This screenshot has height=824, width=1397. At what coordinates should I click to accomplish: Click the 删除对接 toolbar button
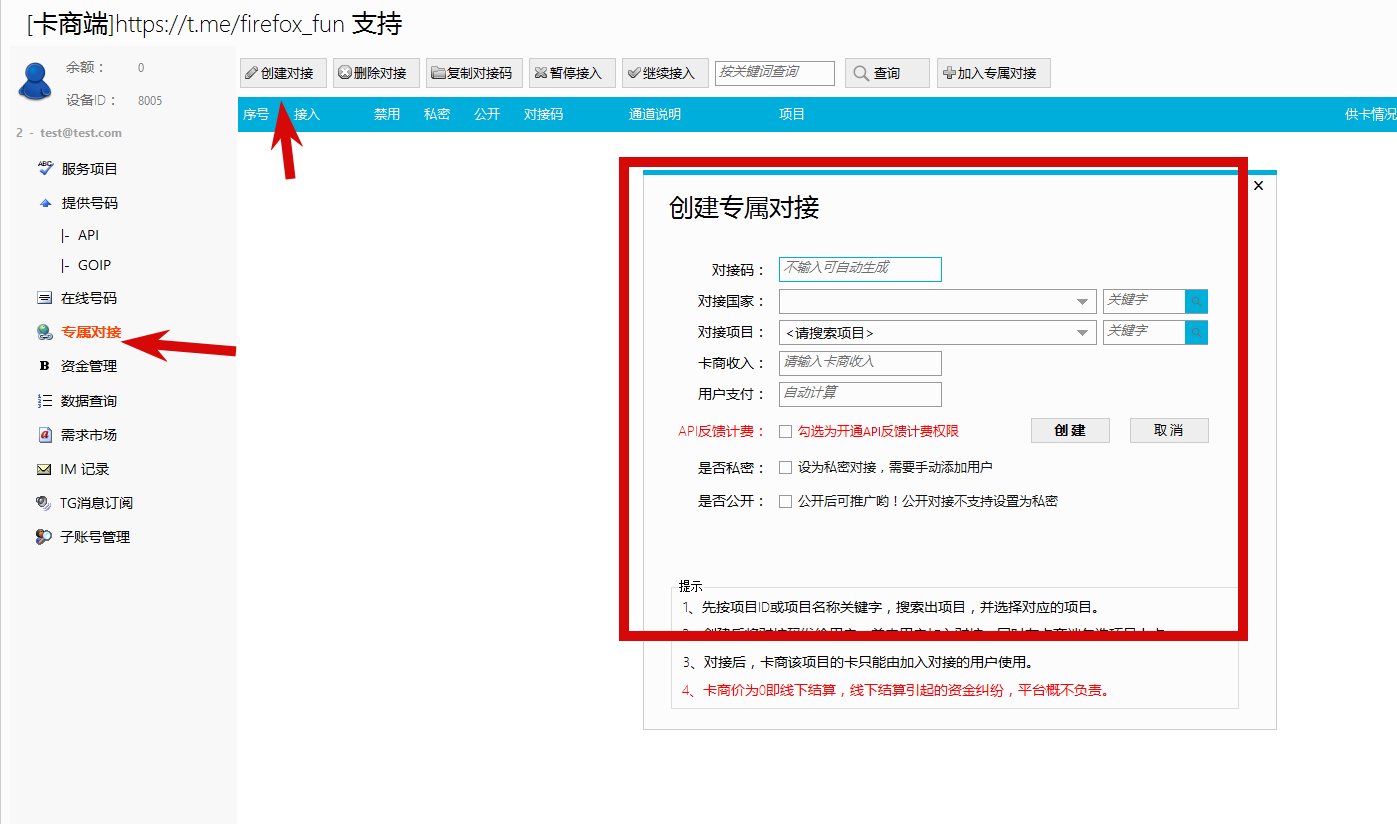(x=377, y=73)
